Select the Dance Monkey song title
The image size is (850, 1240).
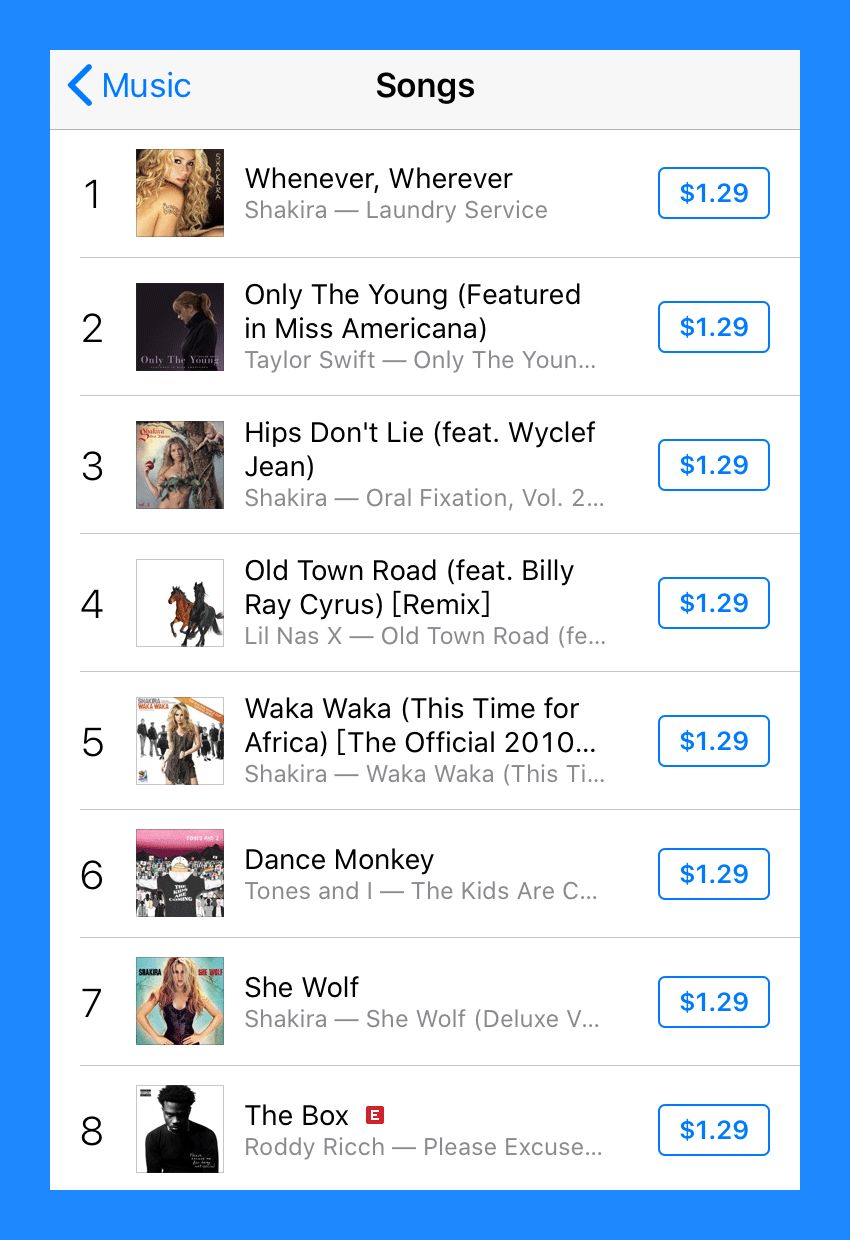click(x=339, y=860)
